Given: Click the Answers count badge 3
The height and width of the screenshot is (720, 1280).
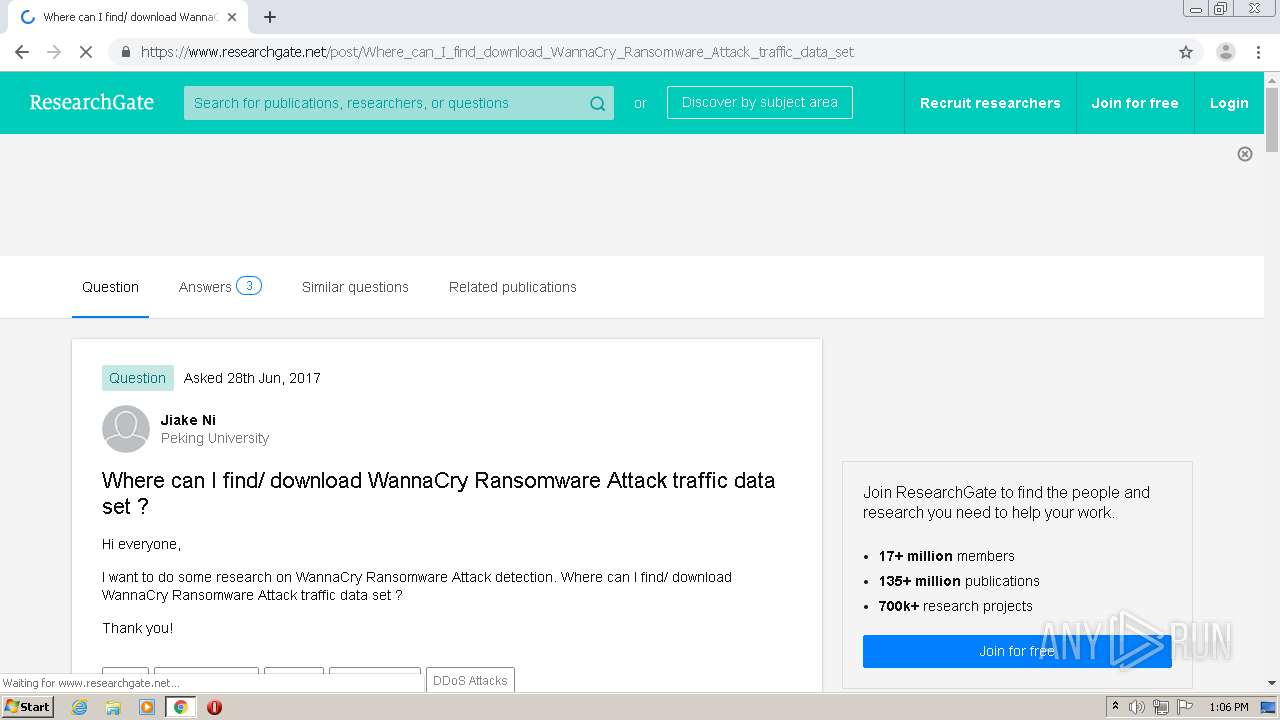Looking at the screenshot, I should pyautogui.click(x=249, y=286).
